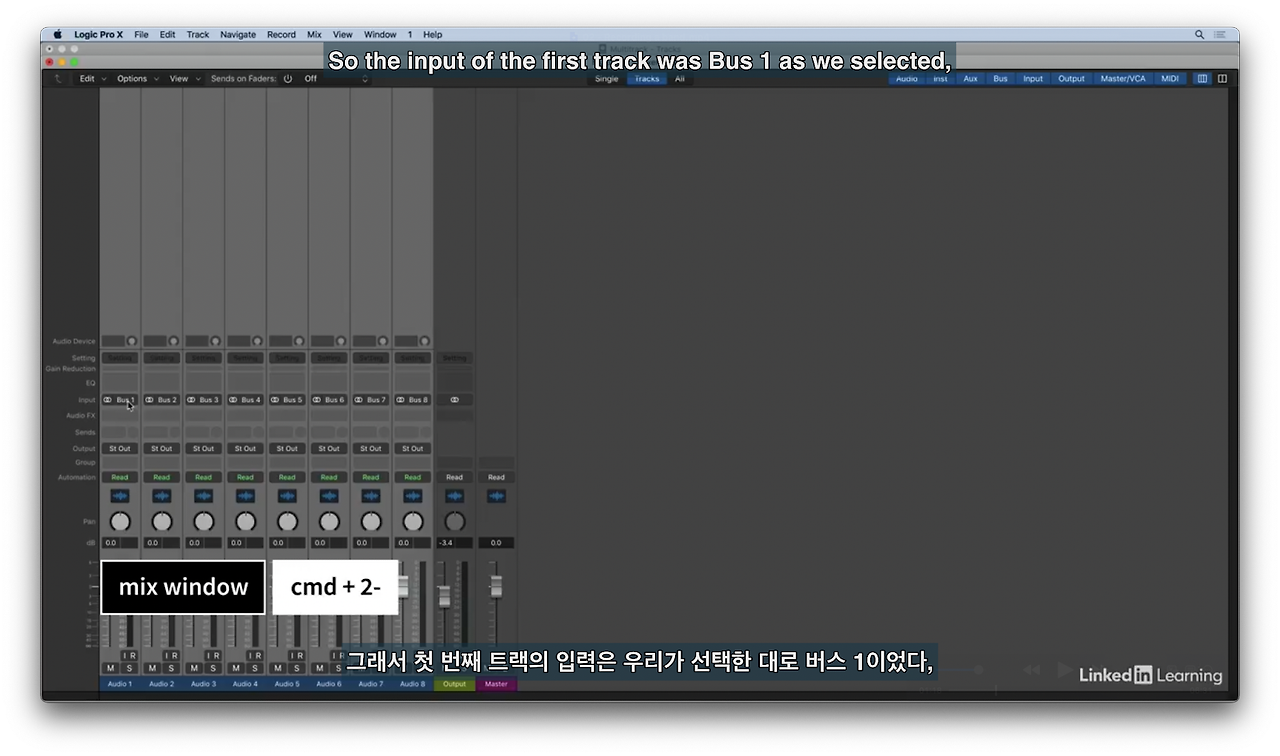Click stereo format icon beside Bus 4
Viewport: 1280px width, 756px height.
(x=234, y=400)
